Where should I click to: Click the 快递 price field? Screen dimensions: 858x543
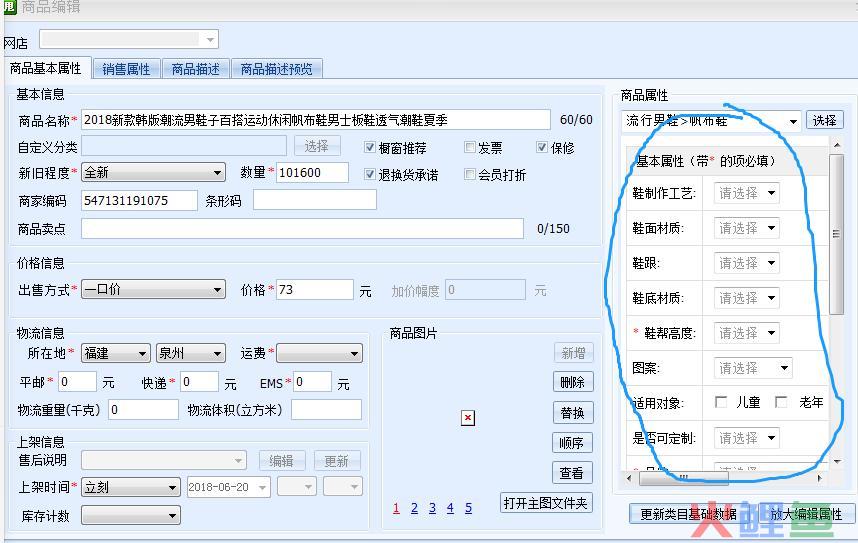tap(199, 382)
